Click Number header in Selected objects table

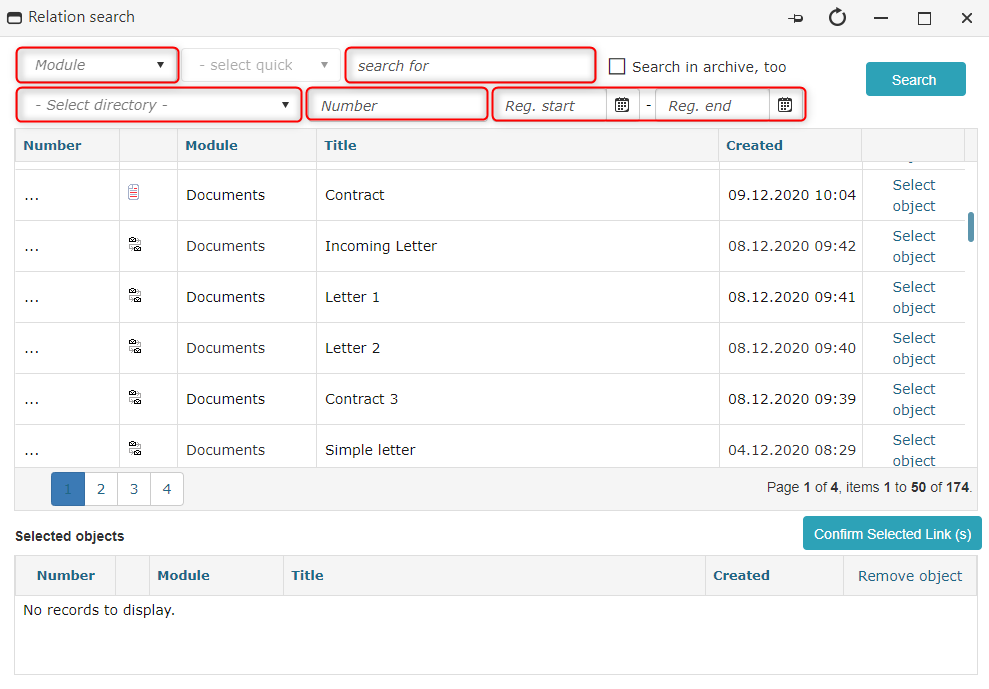pos(66,575)
